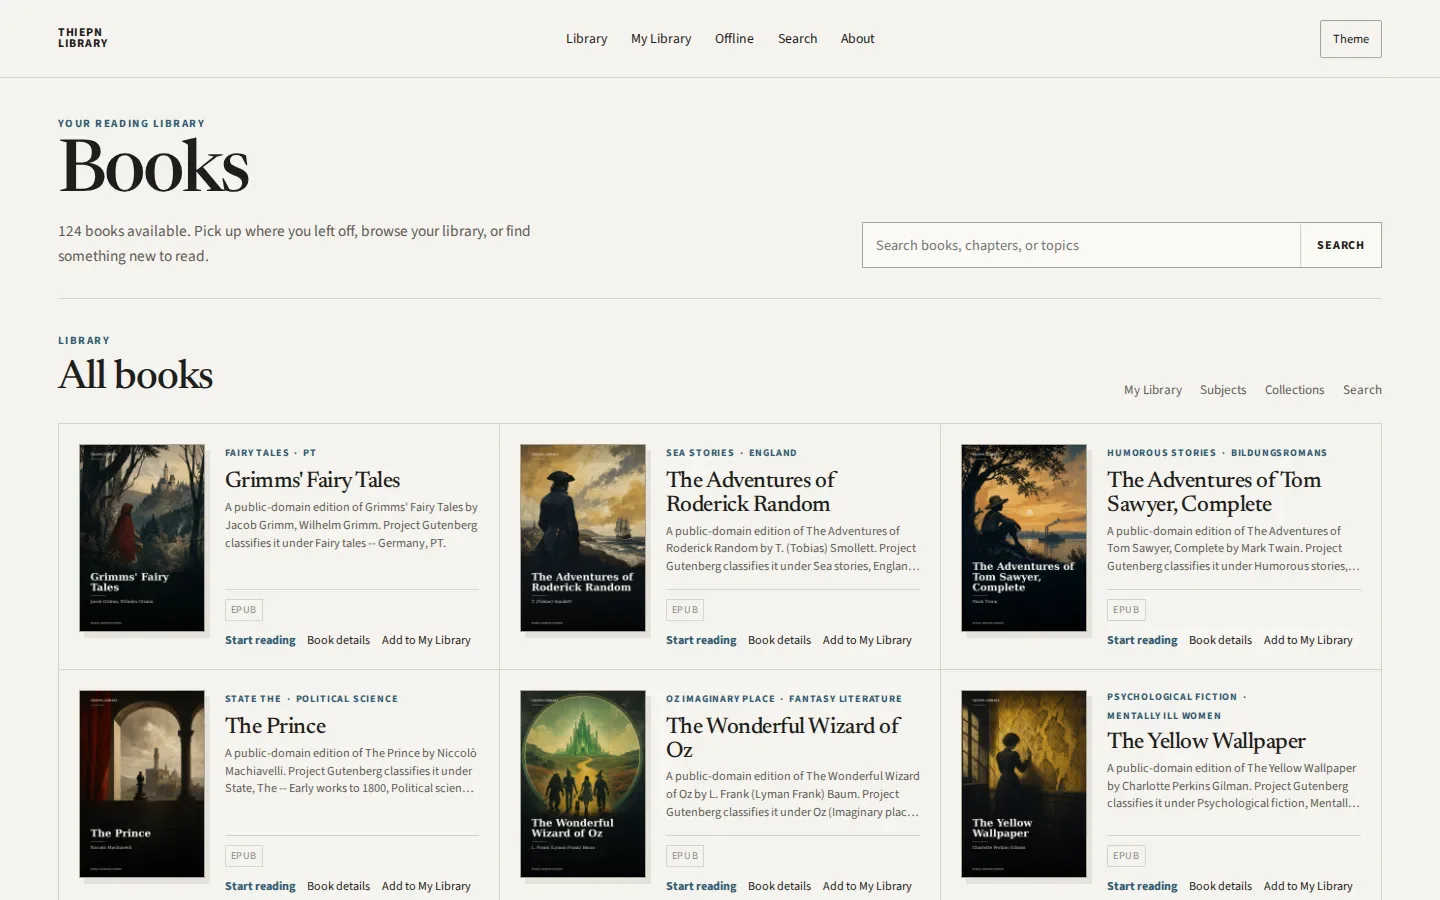
Task: Click the Fairy Tales subject tag
Action: (257, 453)
